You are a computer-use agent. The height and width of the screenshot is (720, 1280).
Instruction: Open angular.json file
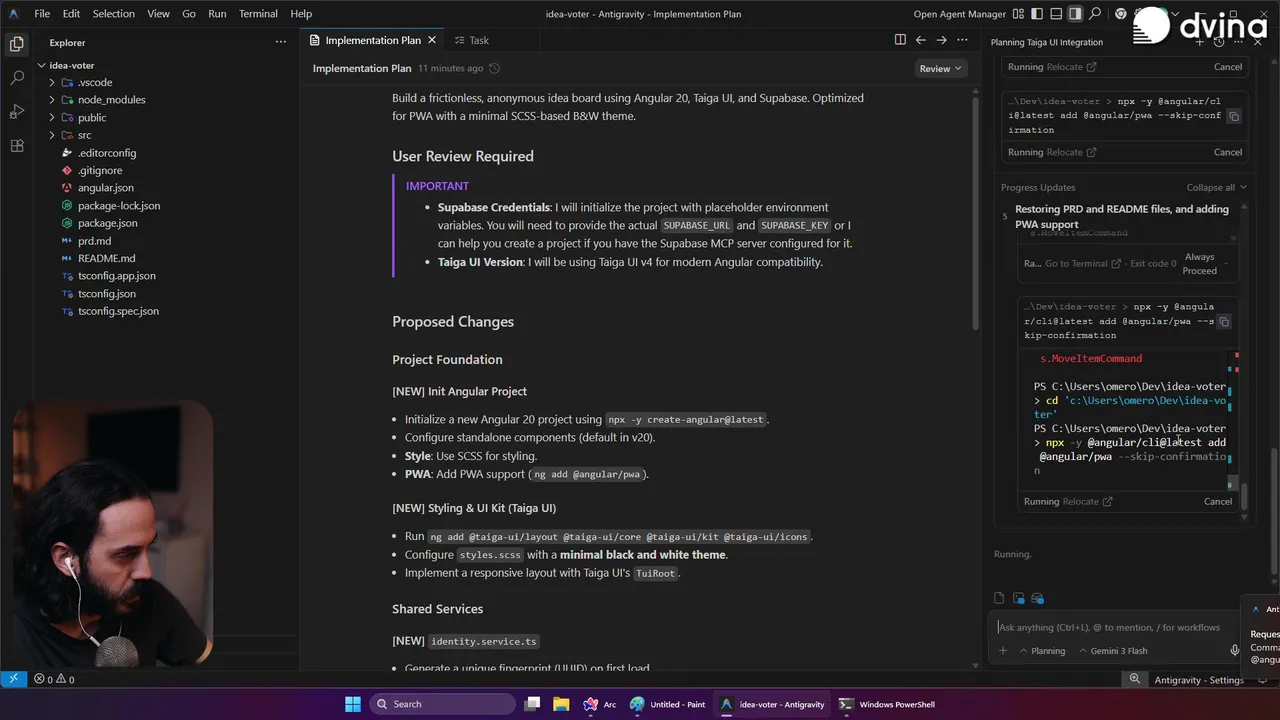pyautogui.click(x=105, y=188)
